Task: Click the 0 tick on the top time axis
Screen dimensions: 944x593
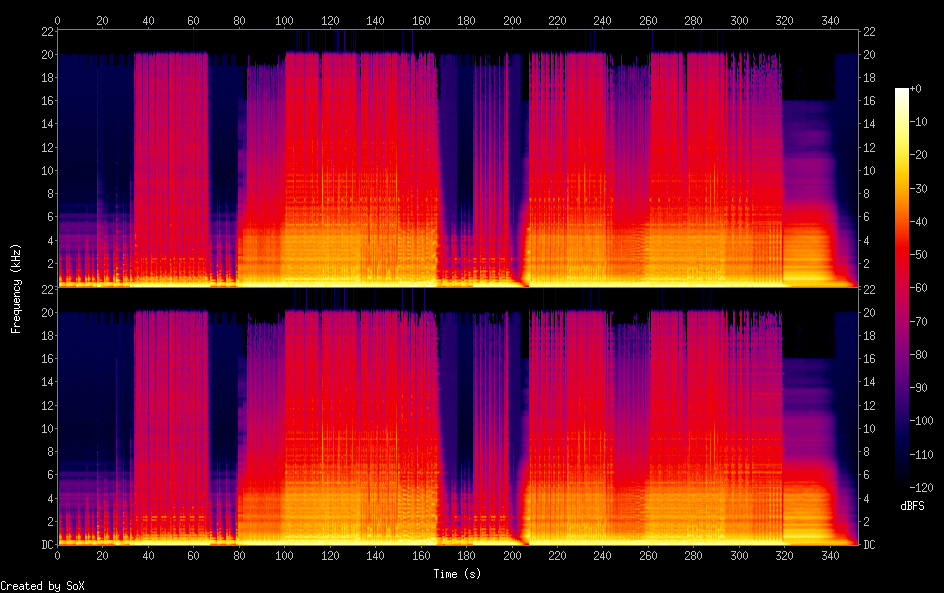Action: tap(58, 20)
